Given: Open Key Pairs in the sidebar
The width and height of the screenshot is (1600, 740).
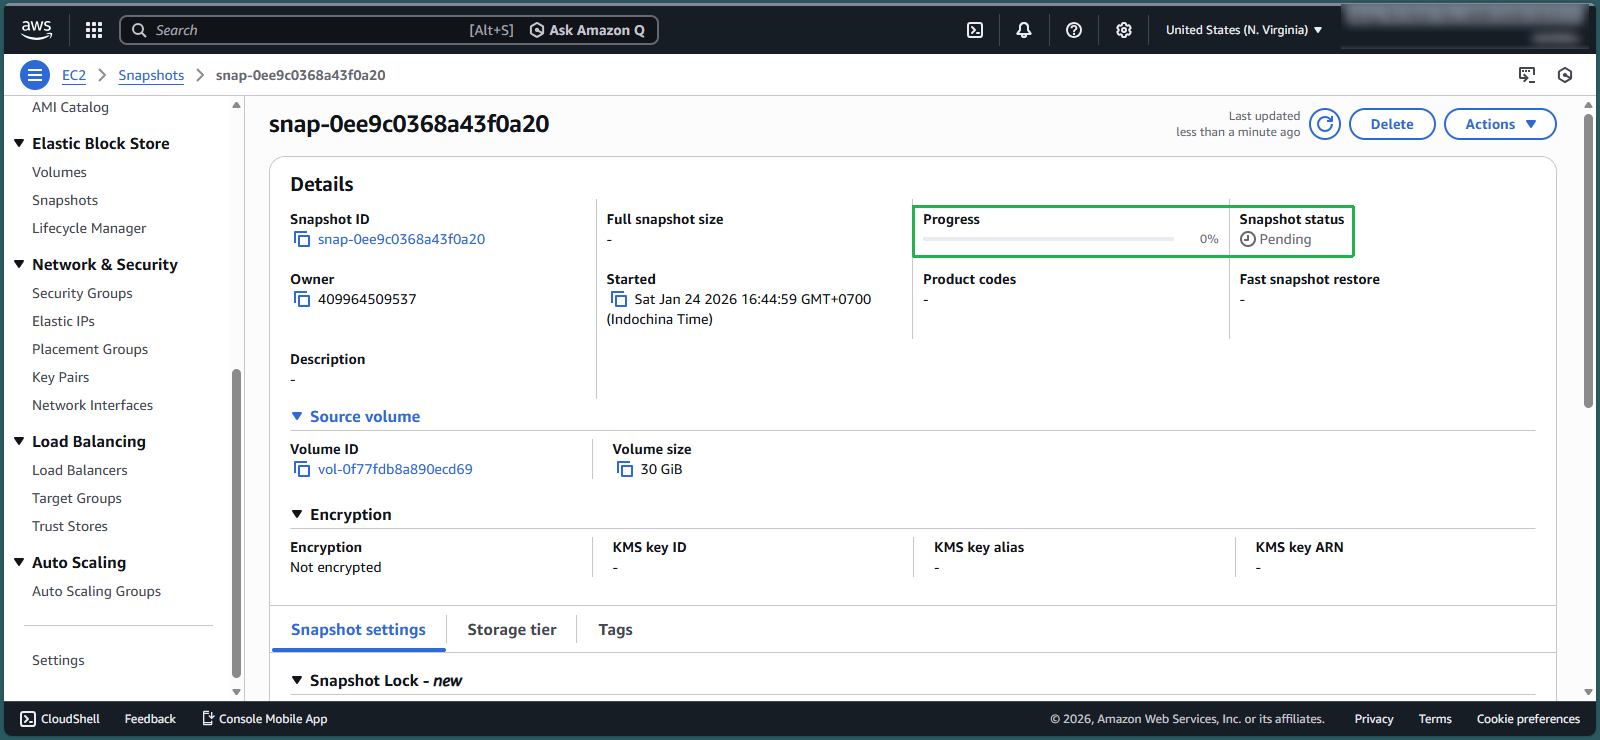Looking at the screenshot, I should pos(60,377).
